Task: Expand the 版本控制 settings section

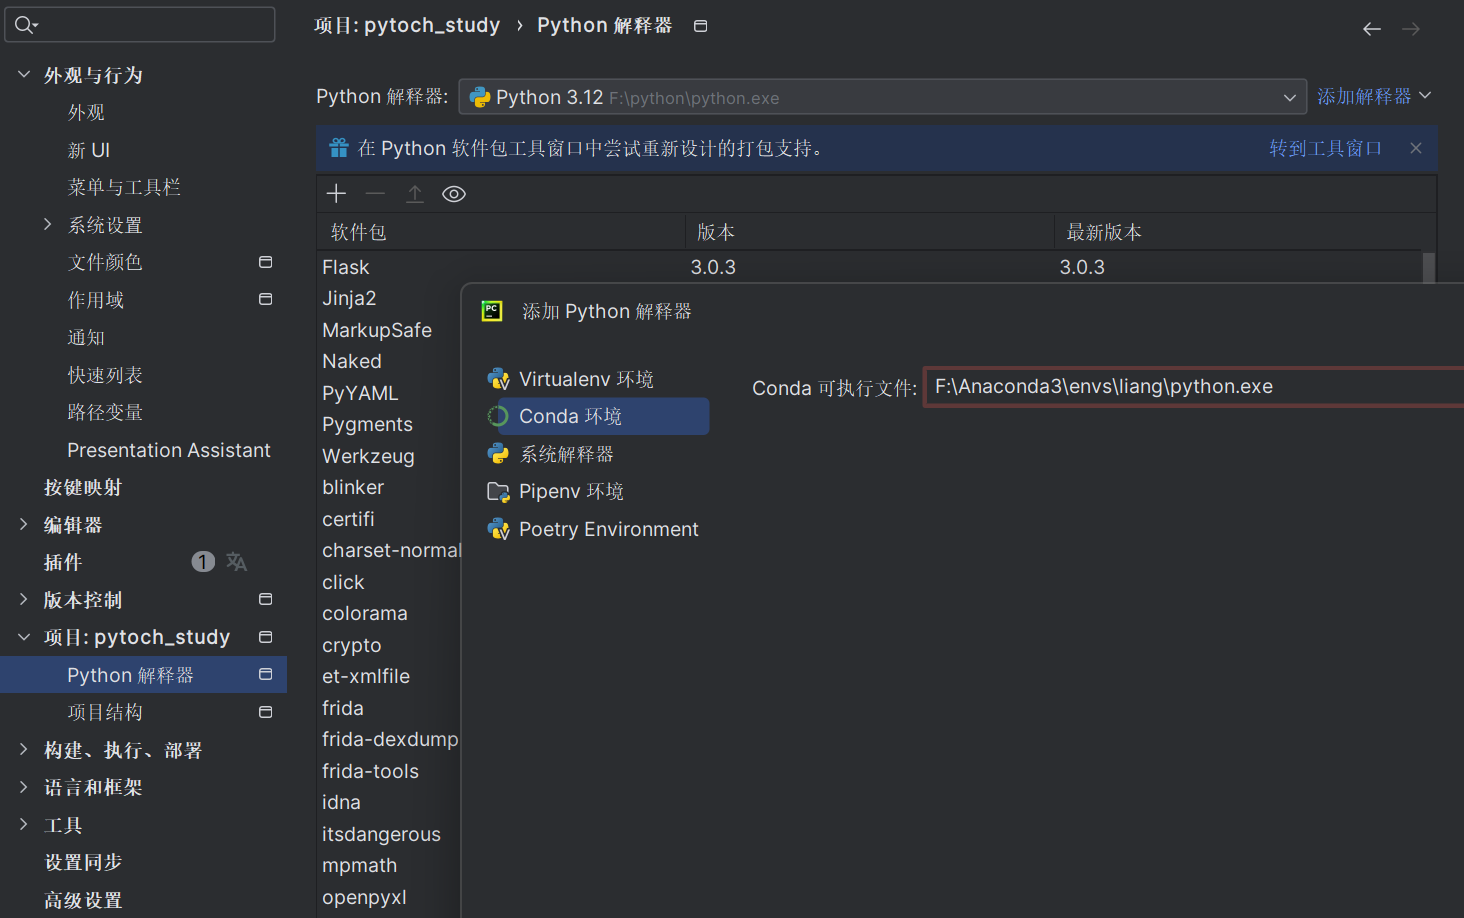Action: tap(24, 599)
